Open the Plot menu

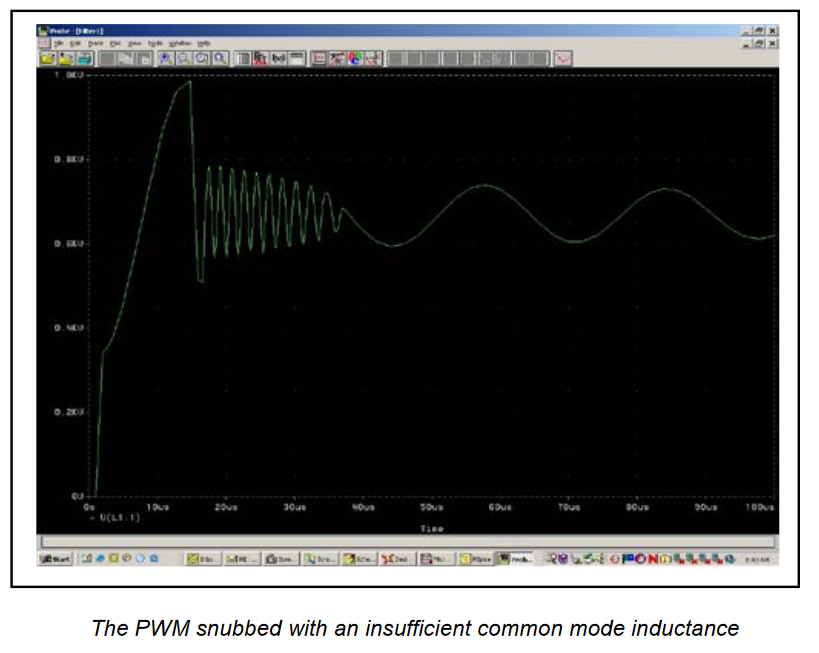115,43
